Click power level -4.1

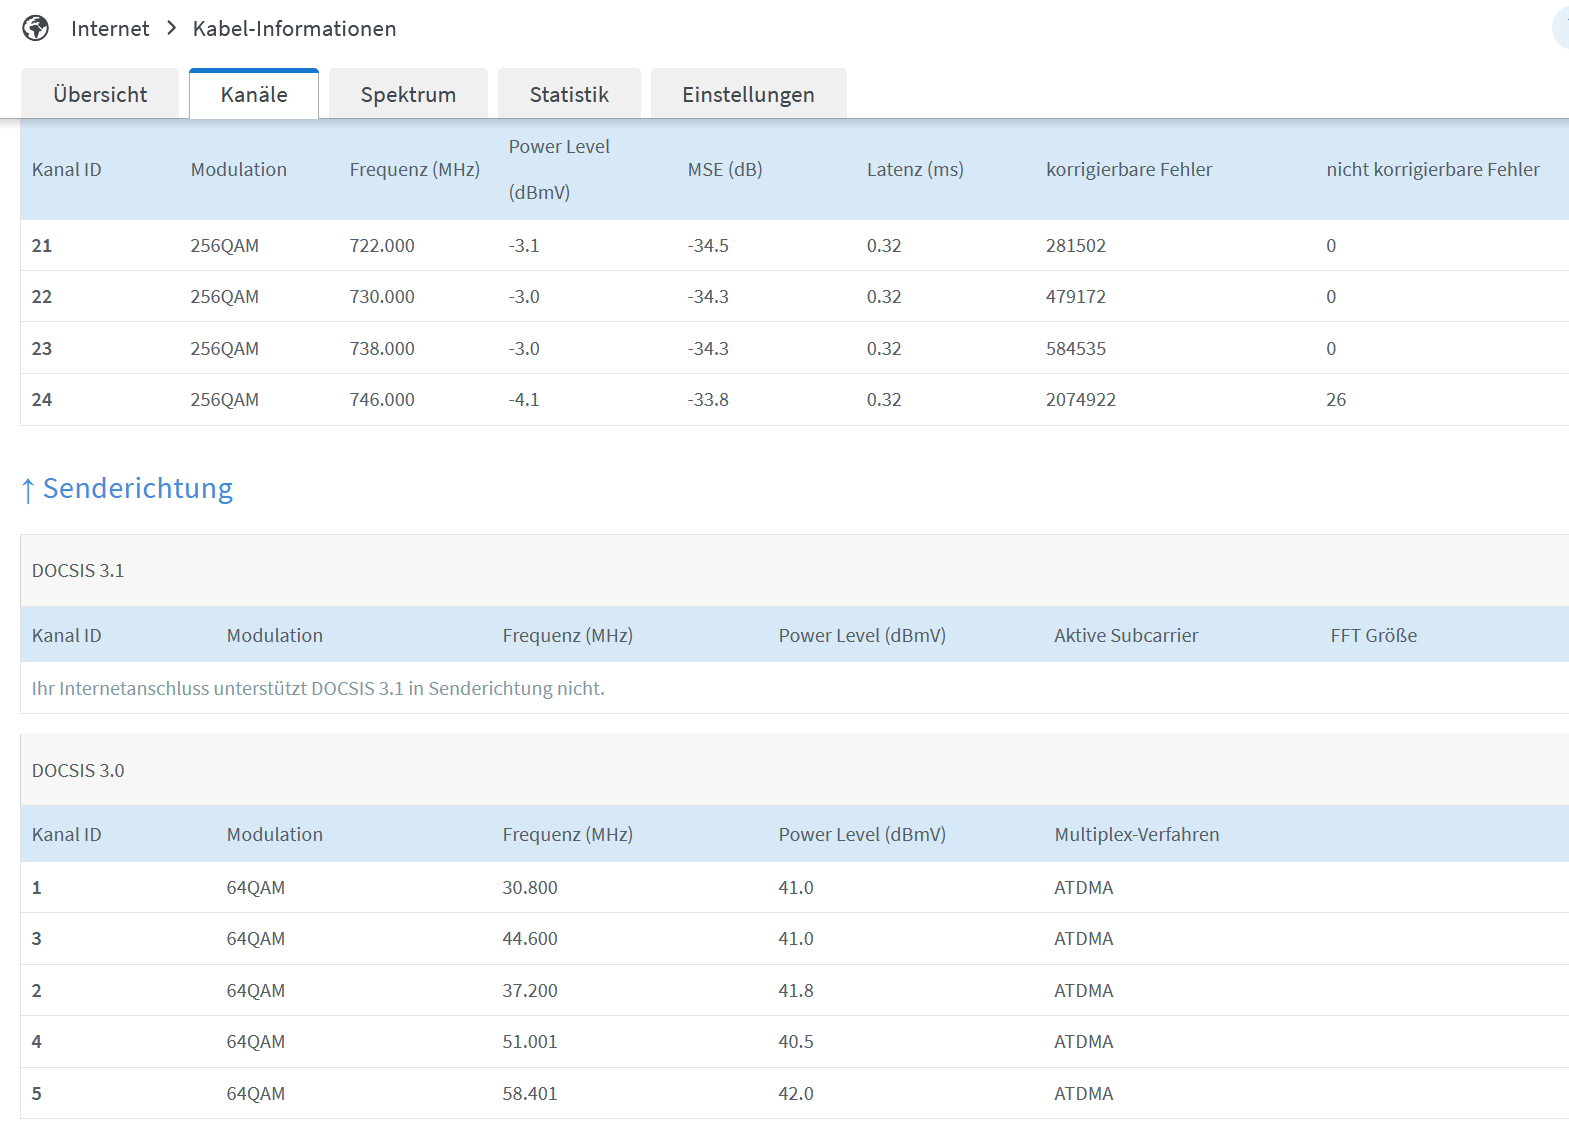tap(524, 400)
